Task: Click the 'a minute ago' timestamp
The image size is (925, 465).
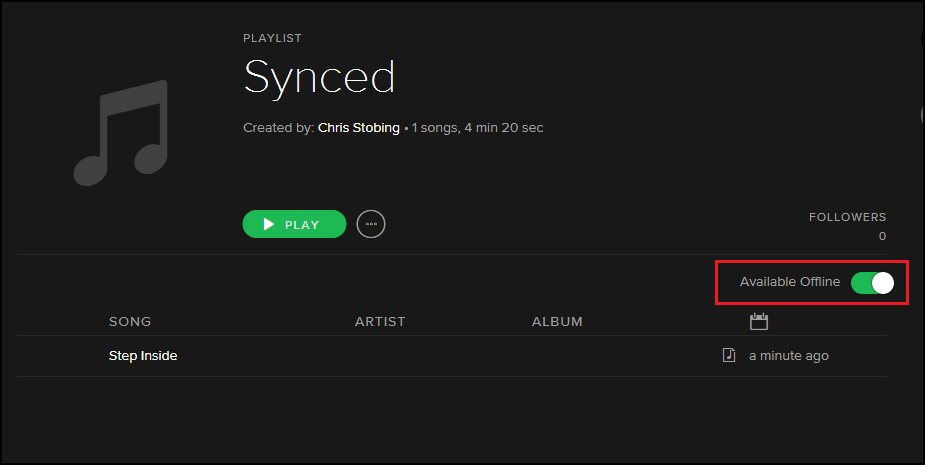Action: coord(789,356)
